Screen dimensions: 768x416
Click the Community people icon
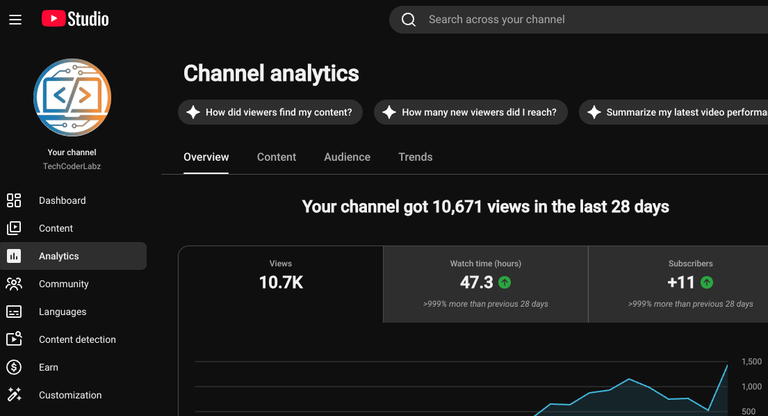[x=14, y=284]
